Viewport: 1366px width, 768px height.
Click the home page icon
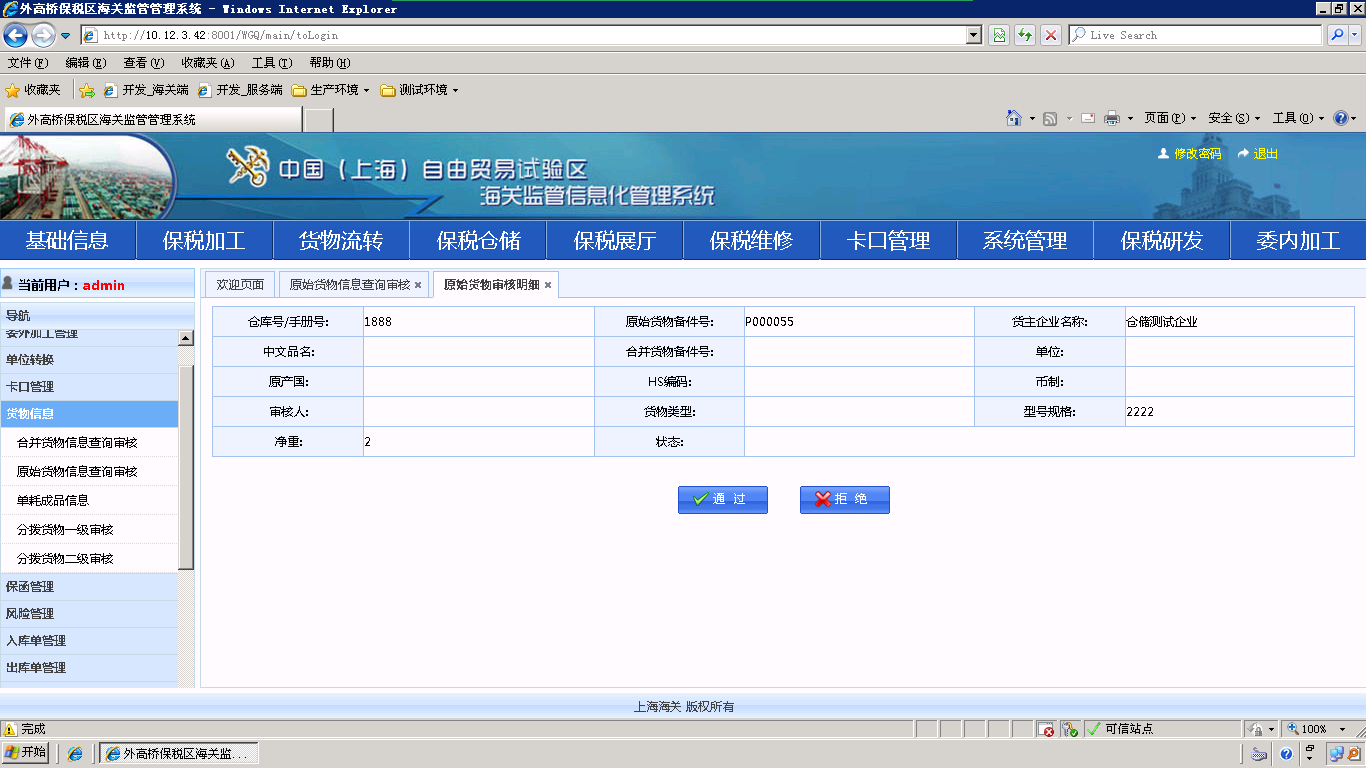(1014, 118)
